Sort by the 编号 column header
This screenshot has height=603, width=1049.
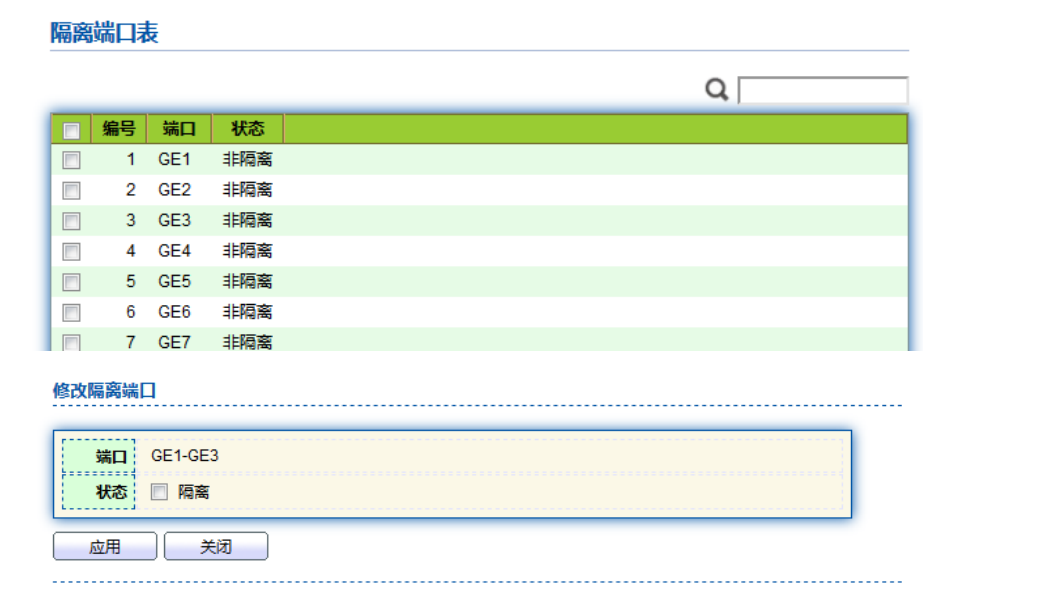pos(119,129)
